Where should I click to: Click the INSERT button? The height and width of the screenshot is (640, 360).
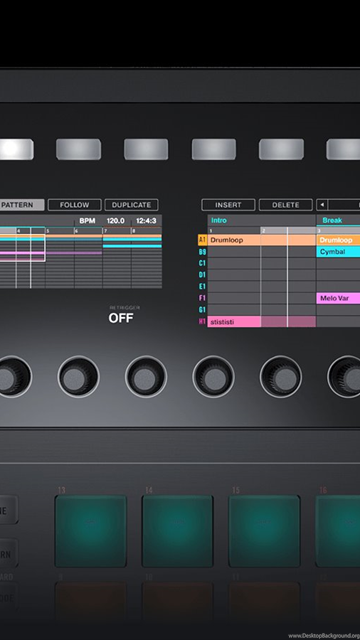pos(228,205)
